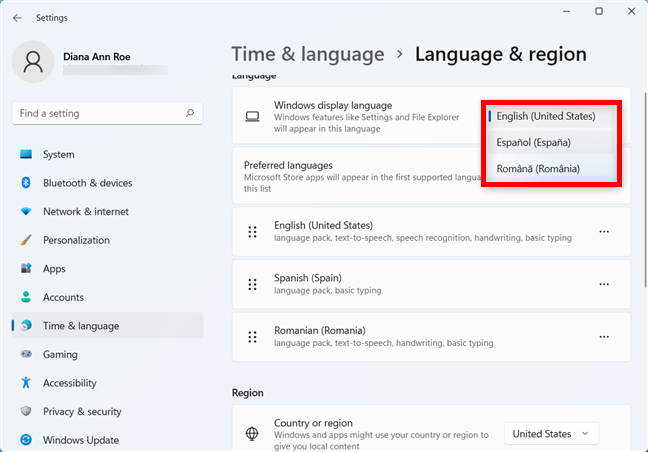Open the Personalization section
The image size is (648, 452).
click(x=76, y=240)
